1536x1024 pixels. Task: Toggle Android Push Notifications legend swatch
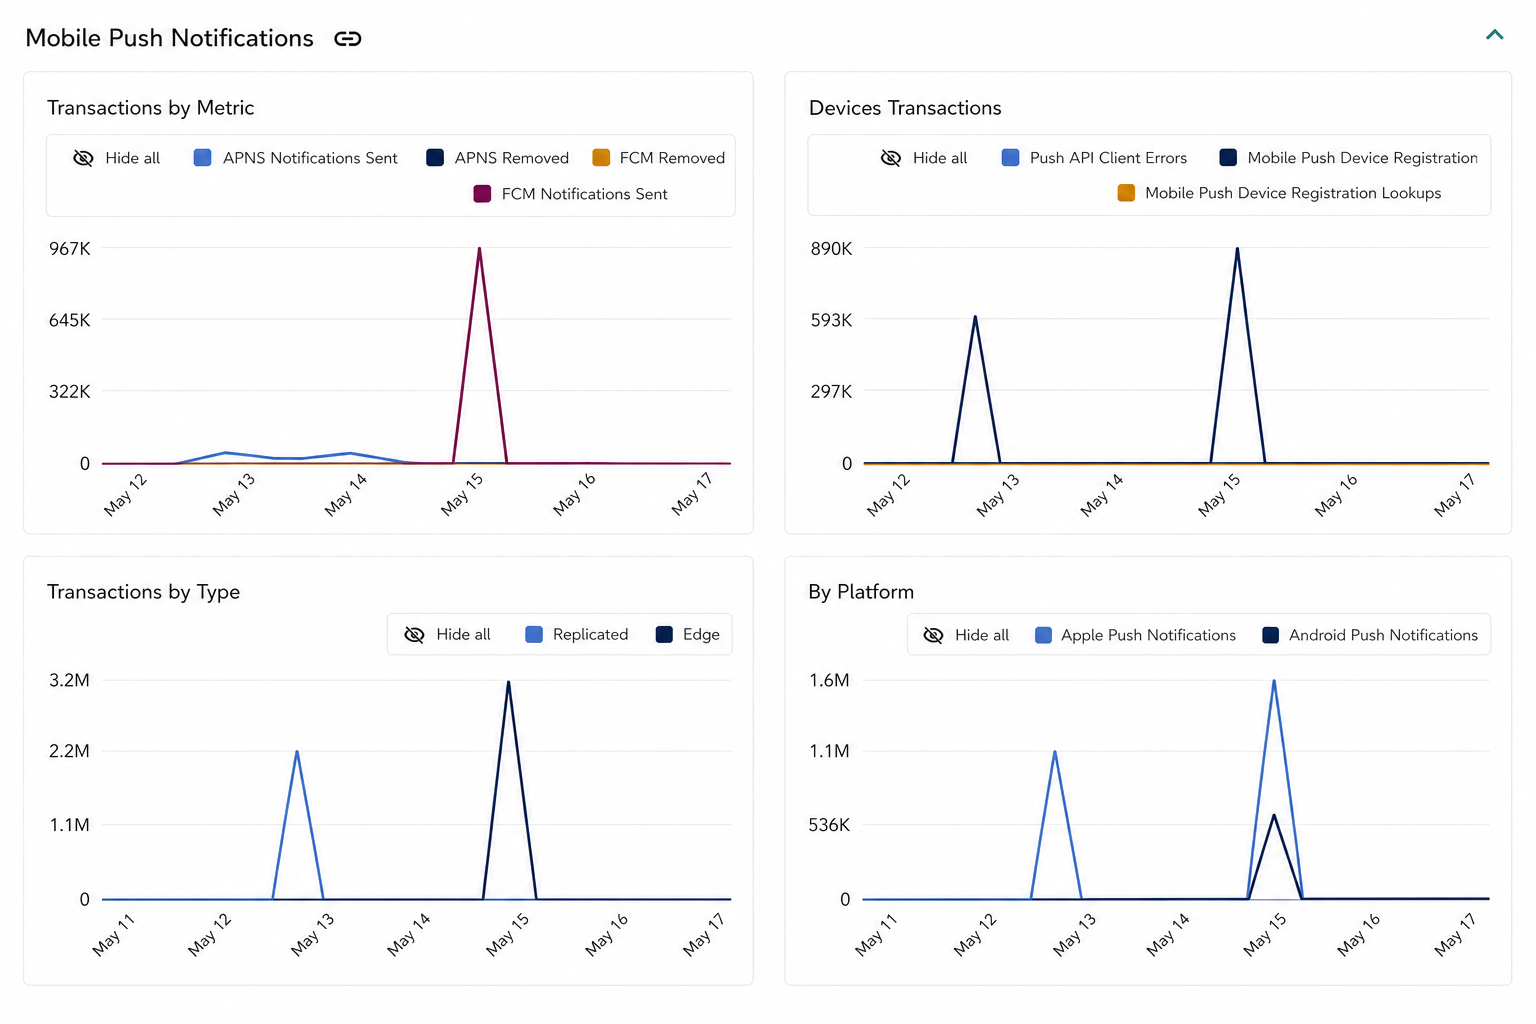pos(1271,635)
